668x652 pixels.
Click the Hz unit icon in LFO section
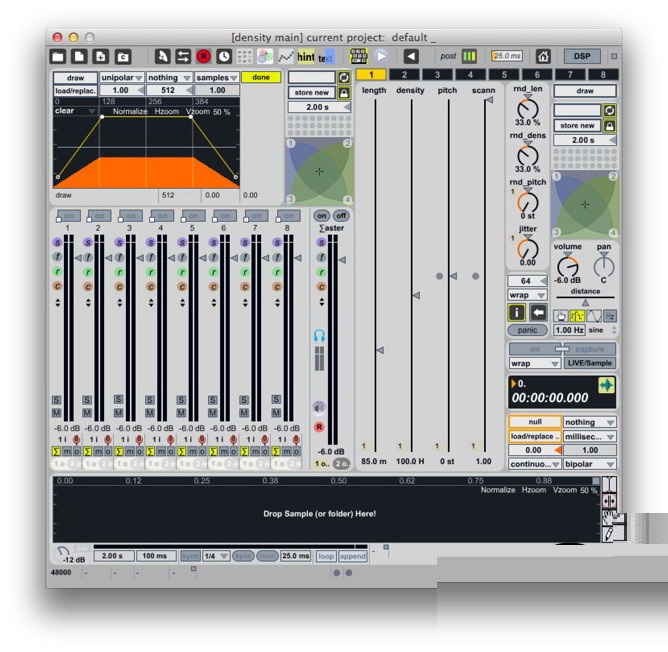(610, 316)
